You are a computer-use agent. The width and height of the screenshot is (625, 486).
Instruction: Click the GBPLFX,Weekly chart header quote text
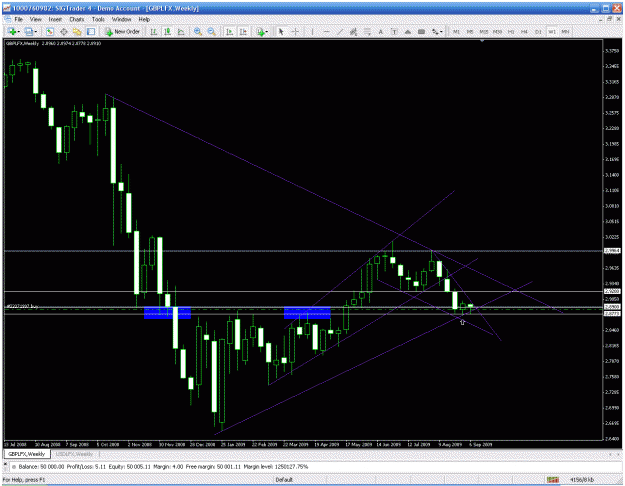(53, 43)
